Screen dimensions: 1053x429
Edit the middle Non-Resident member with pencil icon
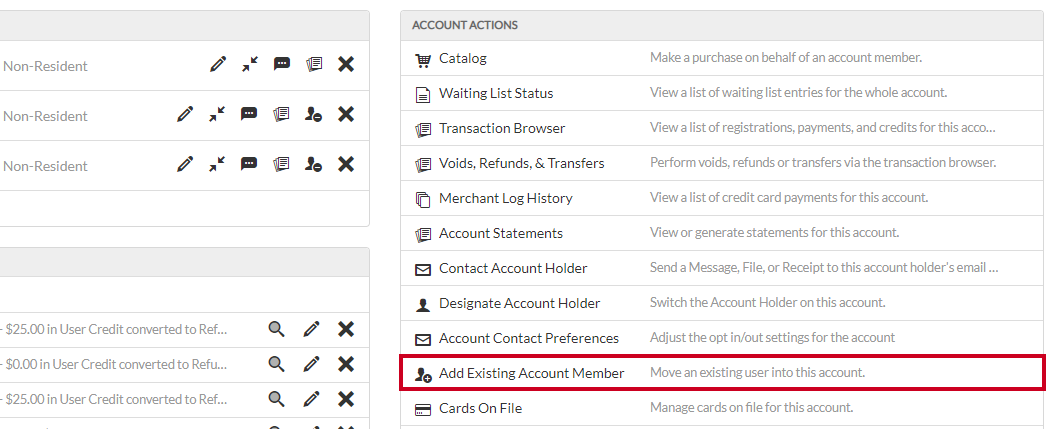click(x=185, y=114)
